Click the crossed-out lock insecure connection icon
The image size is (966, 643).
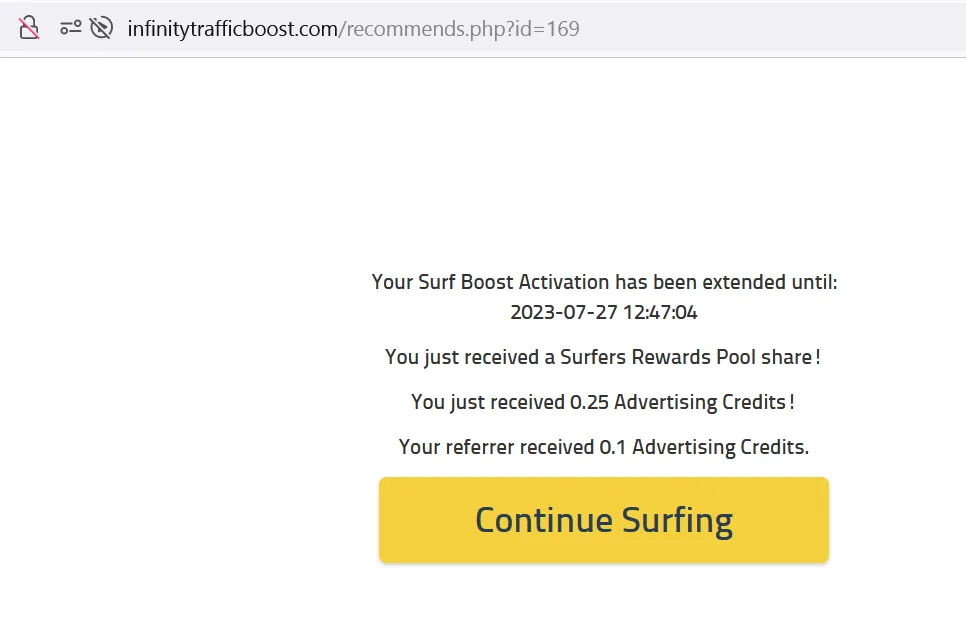click(29, 28)
